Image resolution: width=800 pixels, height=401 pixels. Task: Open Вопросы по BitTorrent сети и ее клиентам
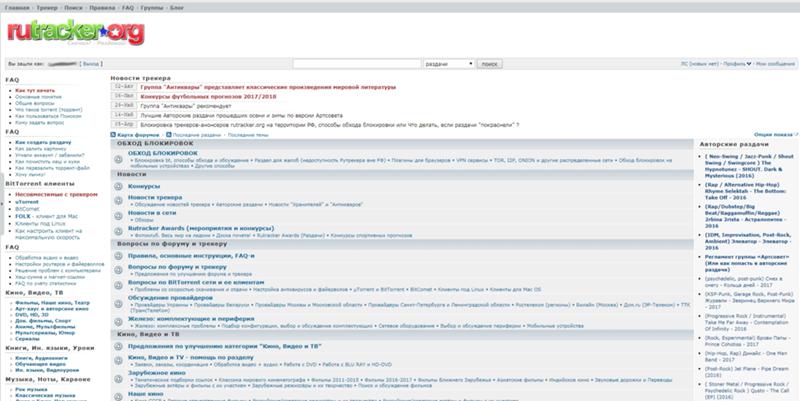196,282
